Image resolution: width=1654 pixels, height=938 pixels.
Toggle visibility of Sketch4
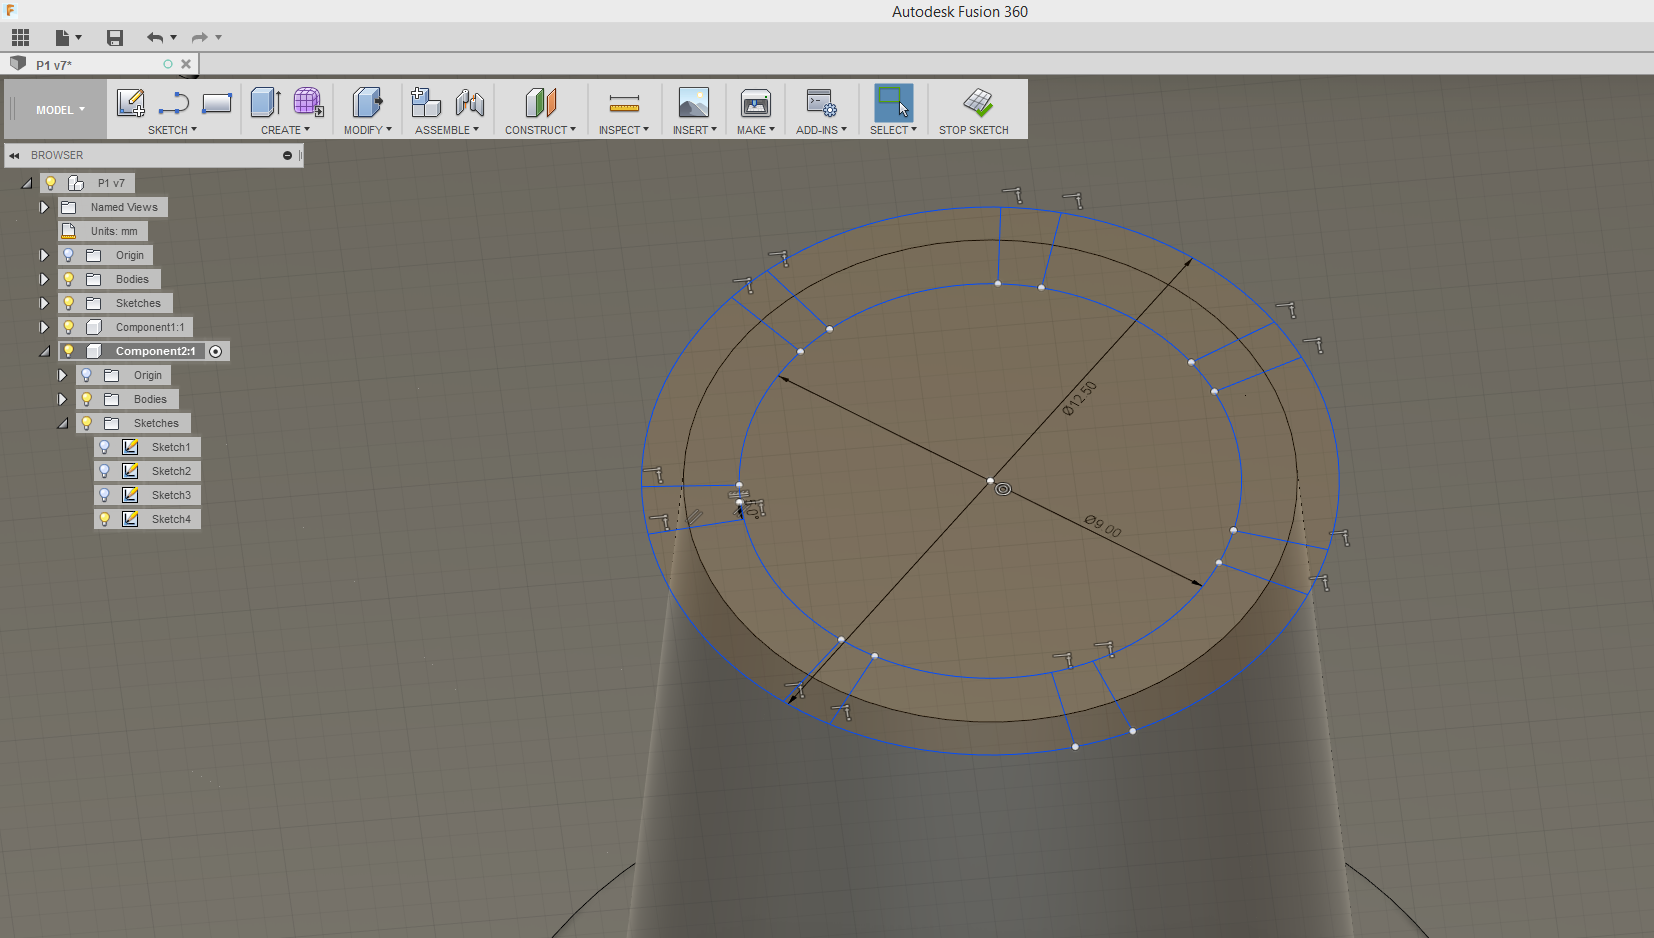(x=105, y=519)
